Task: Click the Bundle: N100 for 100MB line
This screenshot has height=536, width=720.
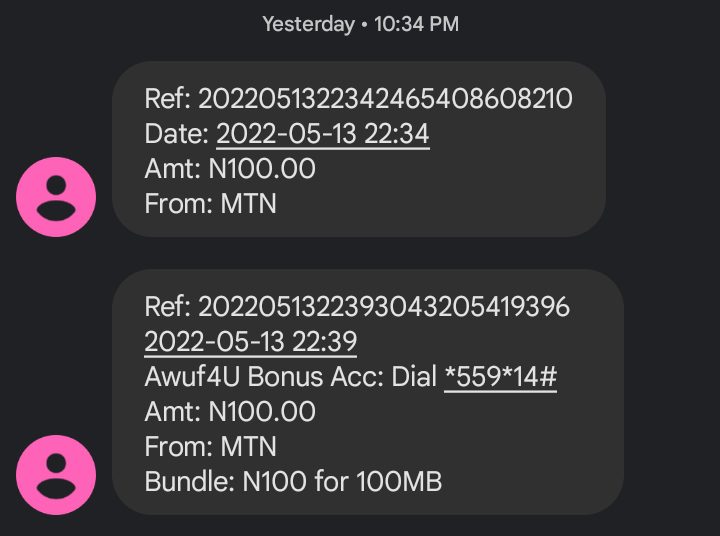Action: 293,481
